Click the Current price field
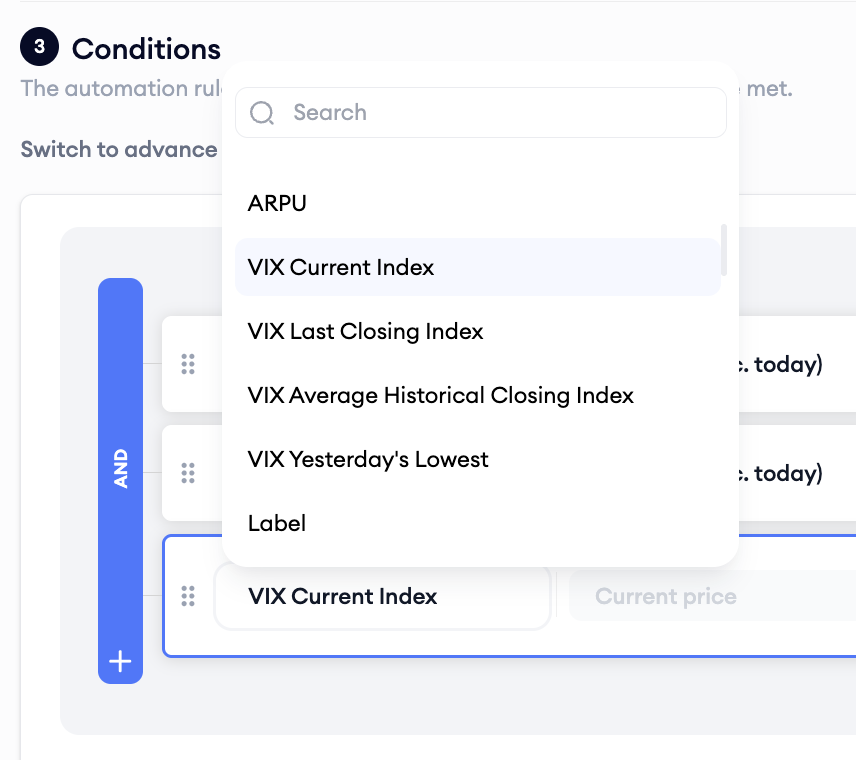 point(712,596)
